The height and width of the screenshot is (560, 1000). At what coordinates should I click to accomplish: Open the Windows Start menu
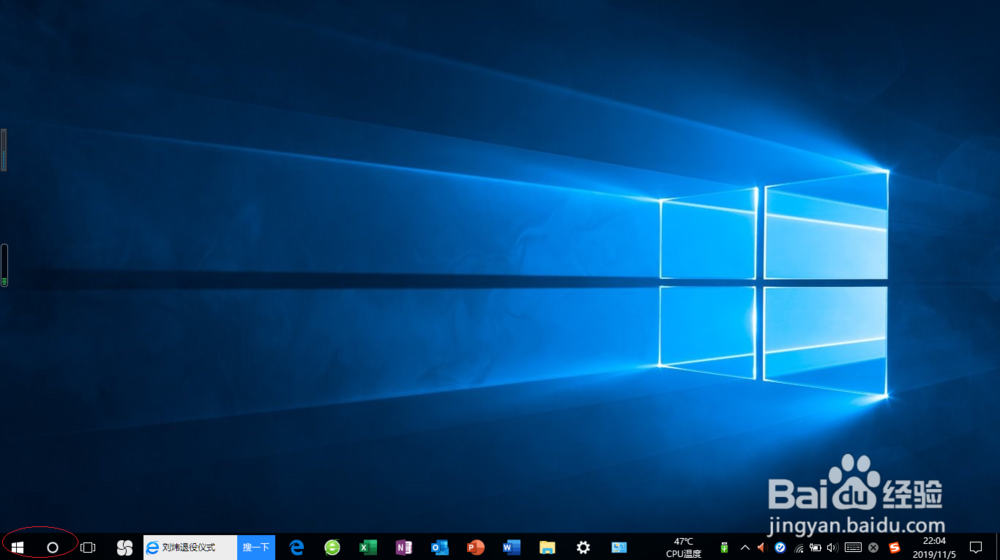point(17,547)
